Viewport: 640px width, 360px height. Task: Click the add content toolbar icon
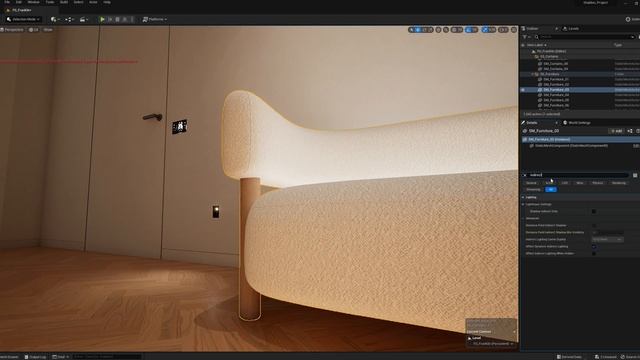pyautogui.click(x=55, y=19)
